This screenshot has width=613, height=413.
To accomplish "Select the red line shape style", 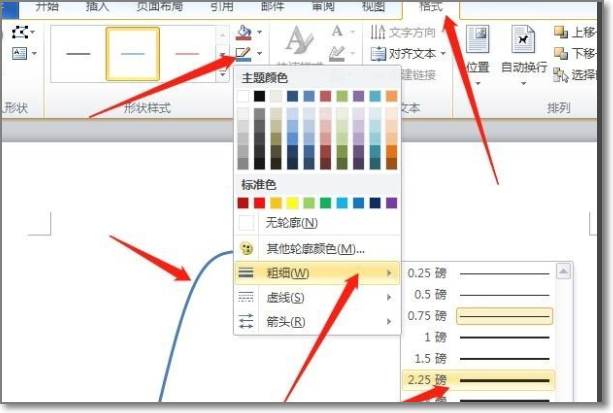I will point(187,54).
